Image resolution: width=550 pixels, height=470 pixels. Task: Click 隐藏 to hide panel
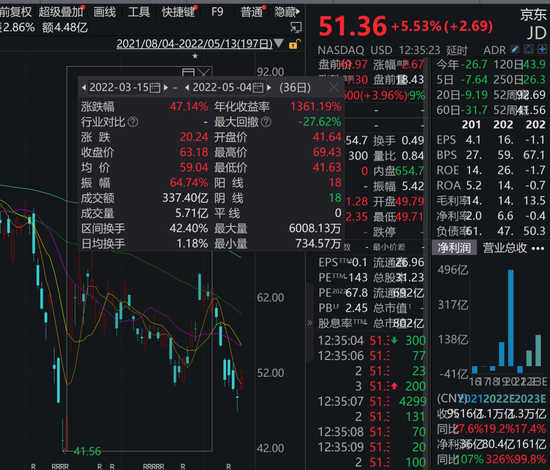tap(287, 12)
